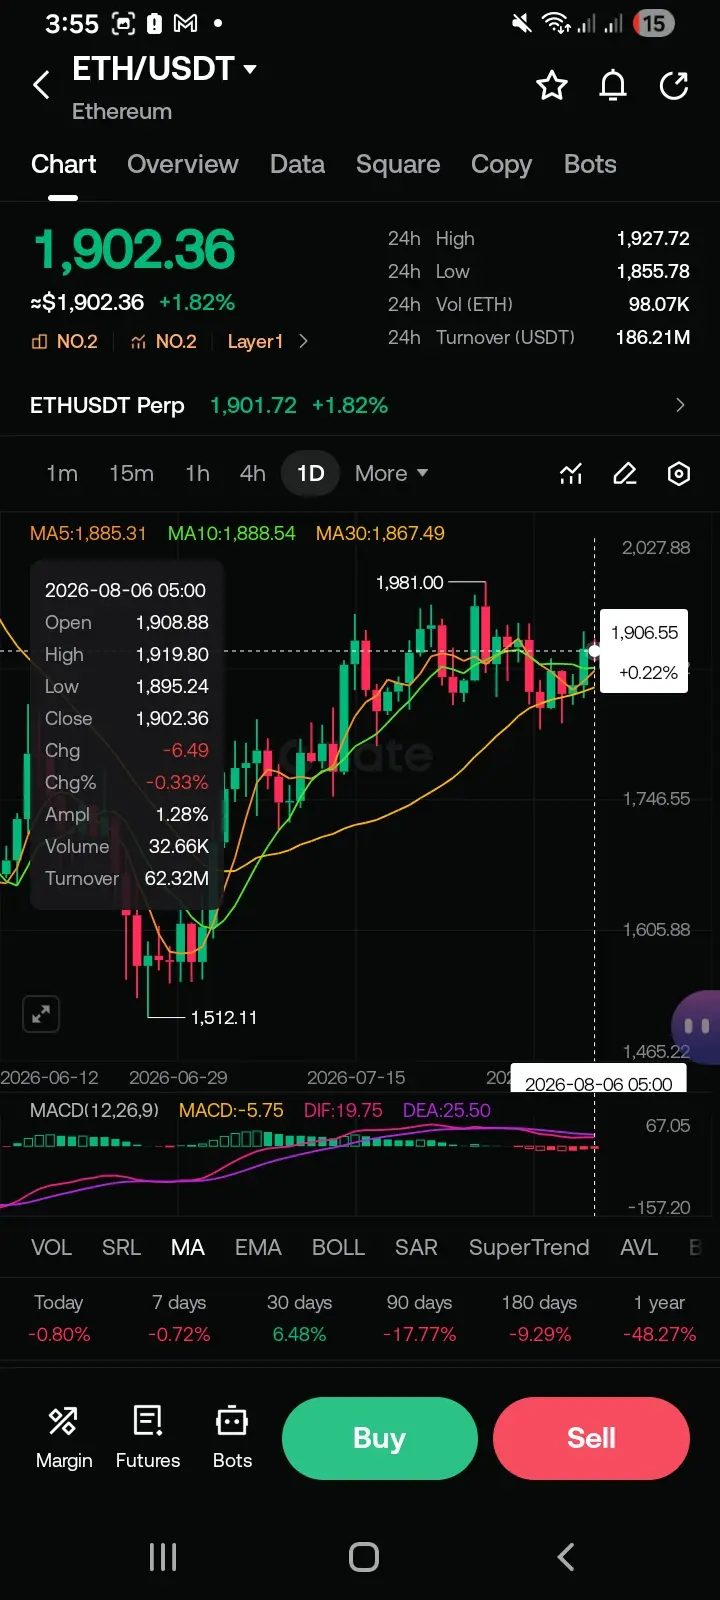Select the 15m timeframe
The width and height of the screenshot is (720, 1600).
click(x=131, y=473)
